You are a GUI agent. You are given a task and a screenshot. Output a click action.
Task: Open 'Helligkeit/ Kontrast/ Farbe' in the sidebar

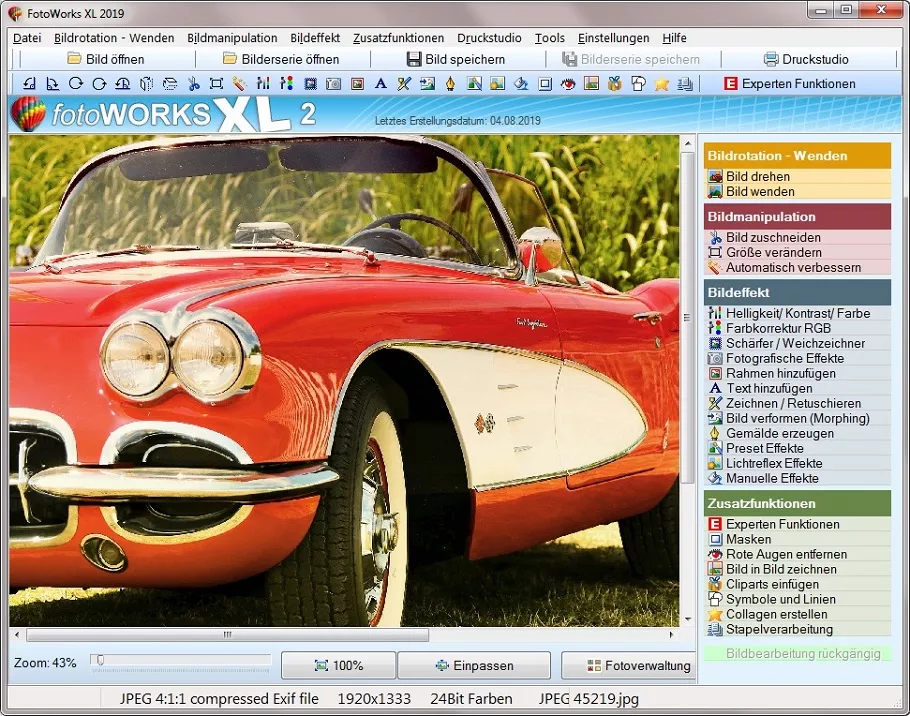pyautogui.click(x=797, y=313)
